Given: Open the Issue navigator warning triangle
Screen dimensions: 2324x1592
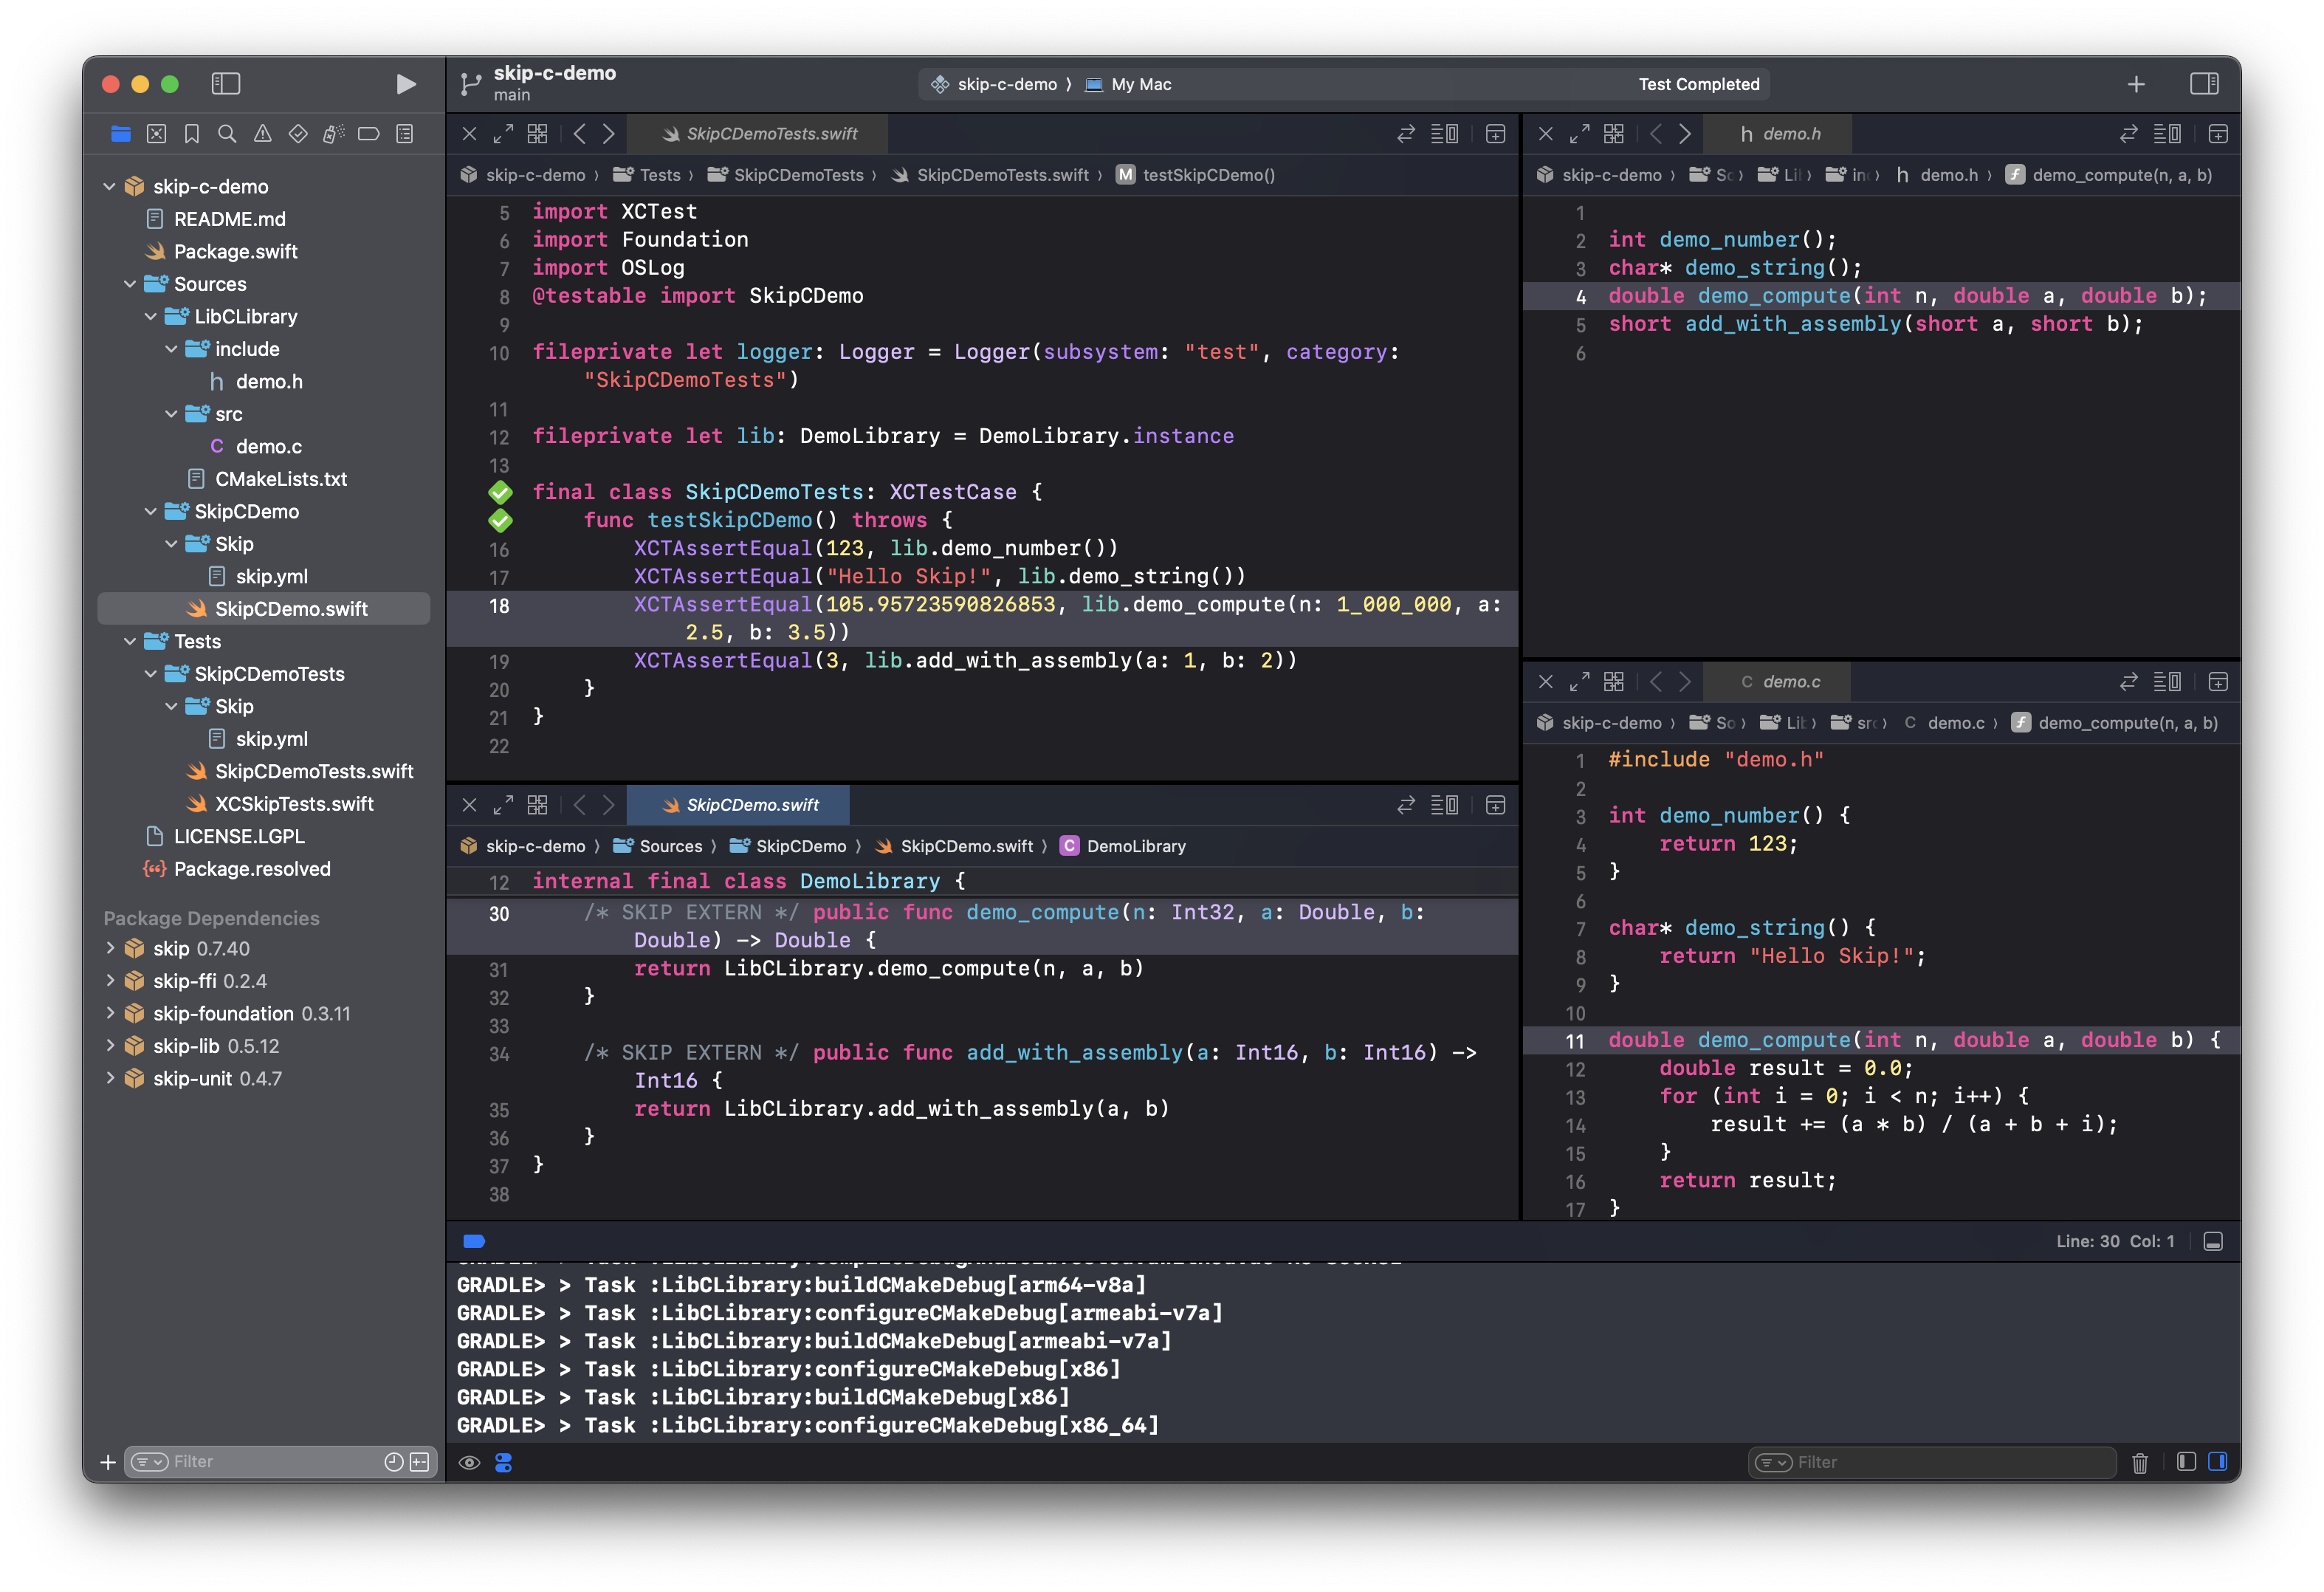Looking at the screenshot, I should [263, 133].
